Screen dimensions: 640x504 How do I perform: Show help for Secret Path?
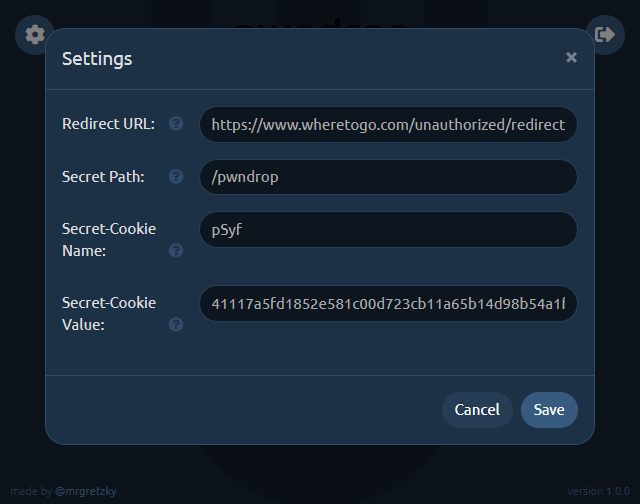point(176,177)
